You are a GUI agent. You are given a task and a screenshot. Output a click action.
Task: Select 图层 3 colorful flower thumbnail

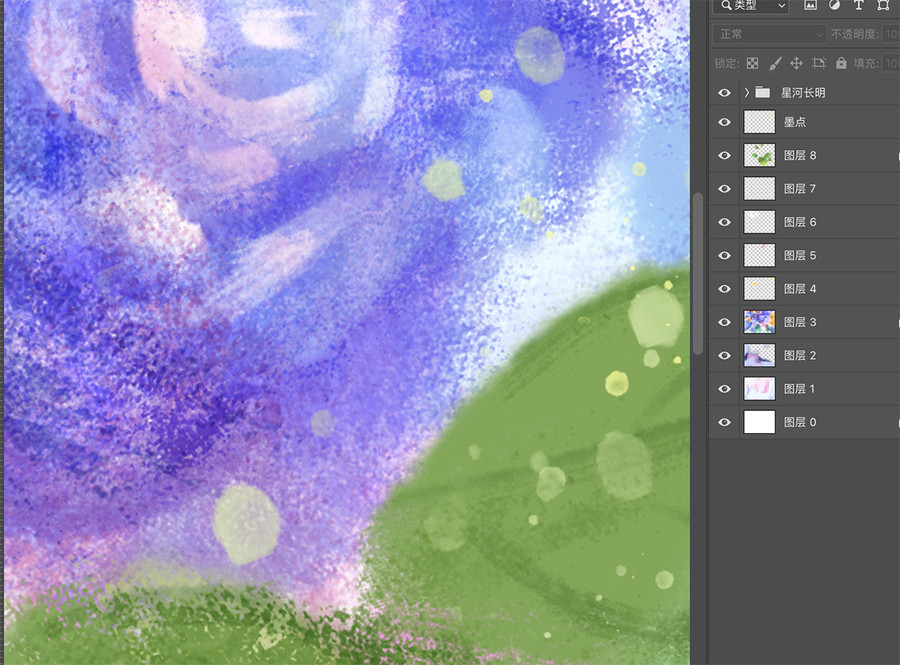point(759,322)
